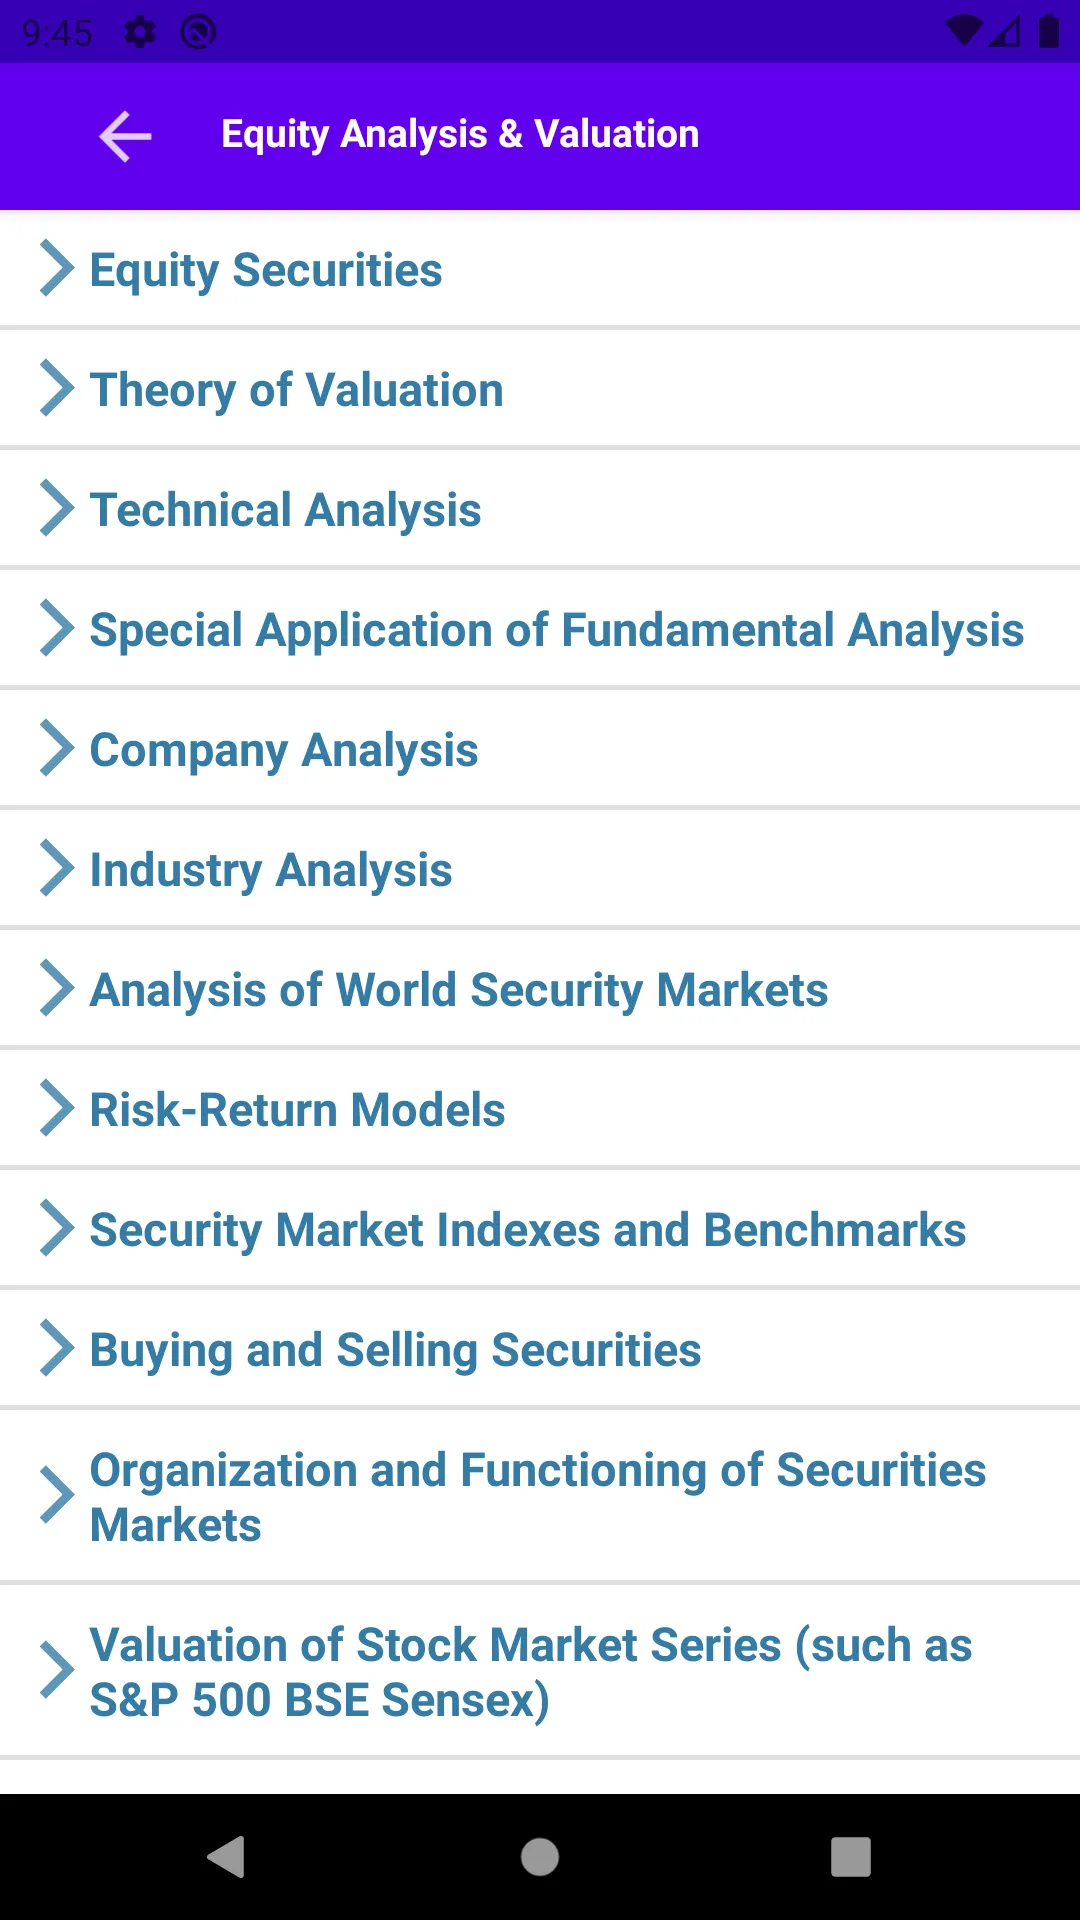Open the settings gear in status bar

click(x=140, y=32)
